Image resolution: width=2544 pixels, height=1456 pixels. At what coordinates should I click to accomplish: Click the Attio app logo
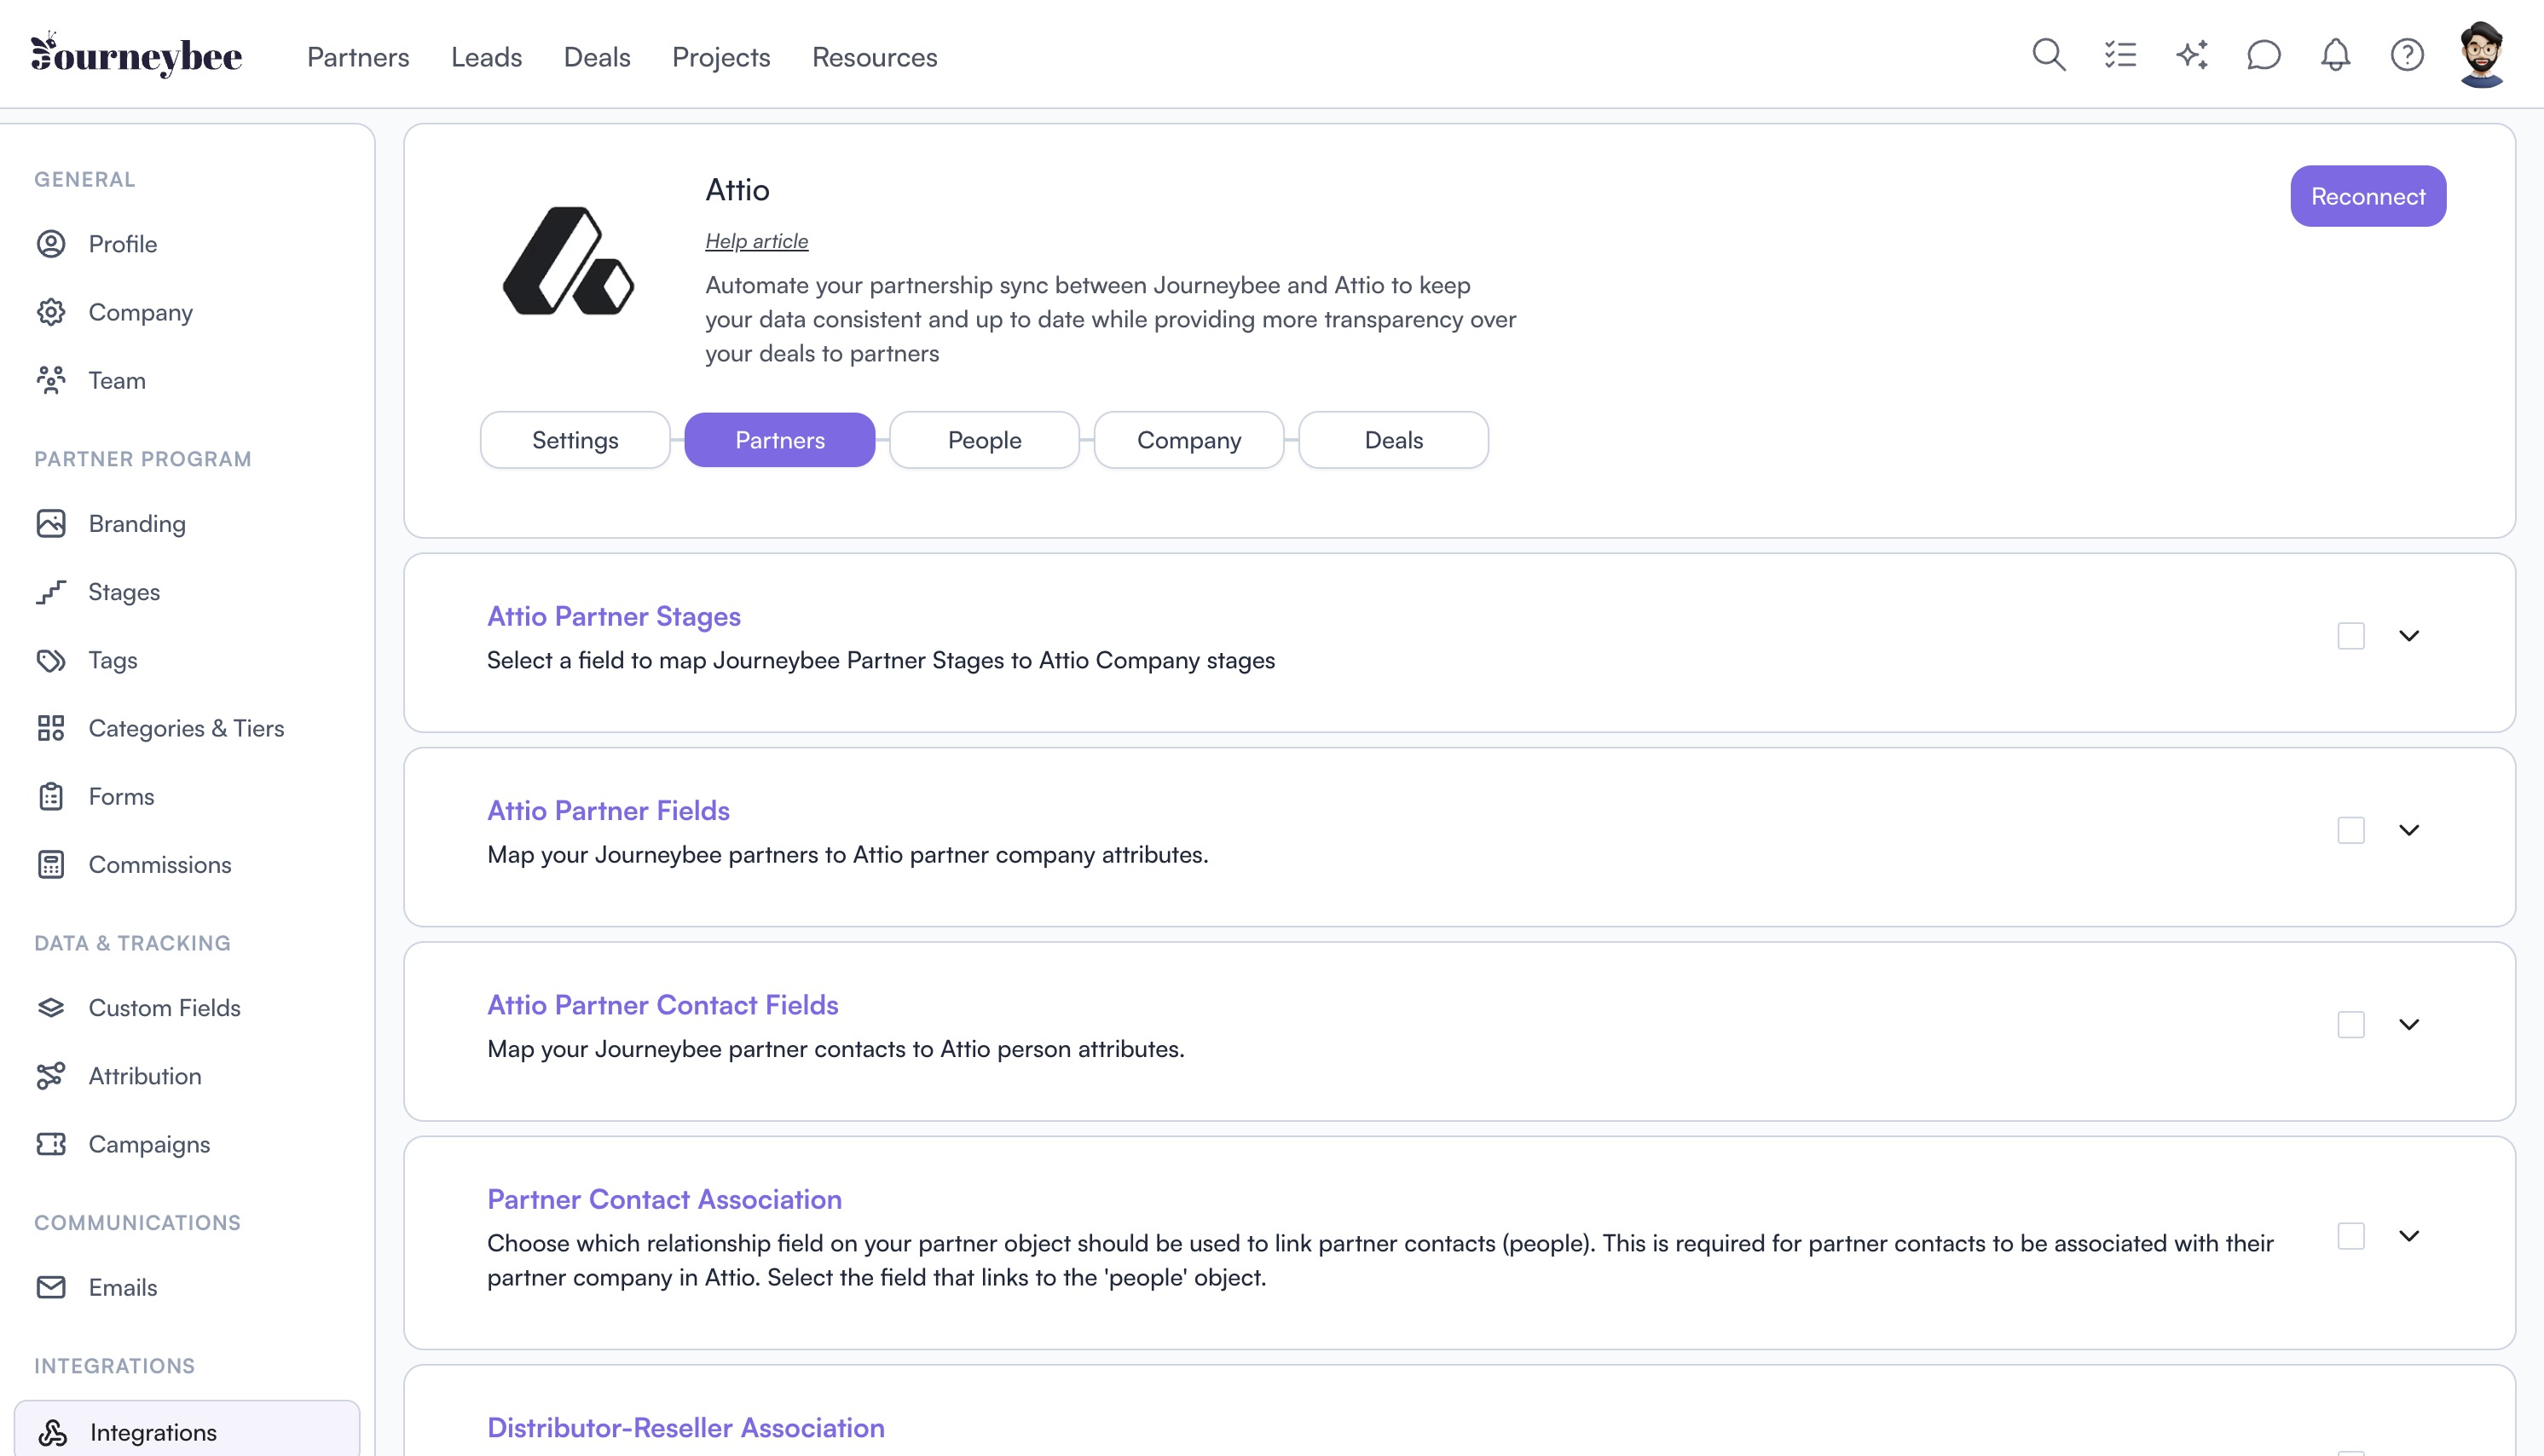coord(568,261)
